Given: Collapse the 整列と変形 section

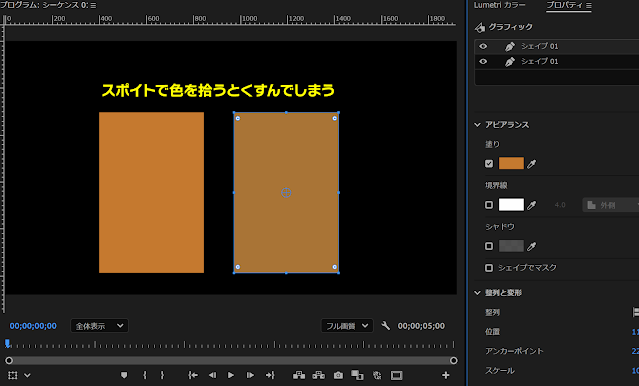Looking at the screenshot, I should coord(478,293).
